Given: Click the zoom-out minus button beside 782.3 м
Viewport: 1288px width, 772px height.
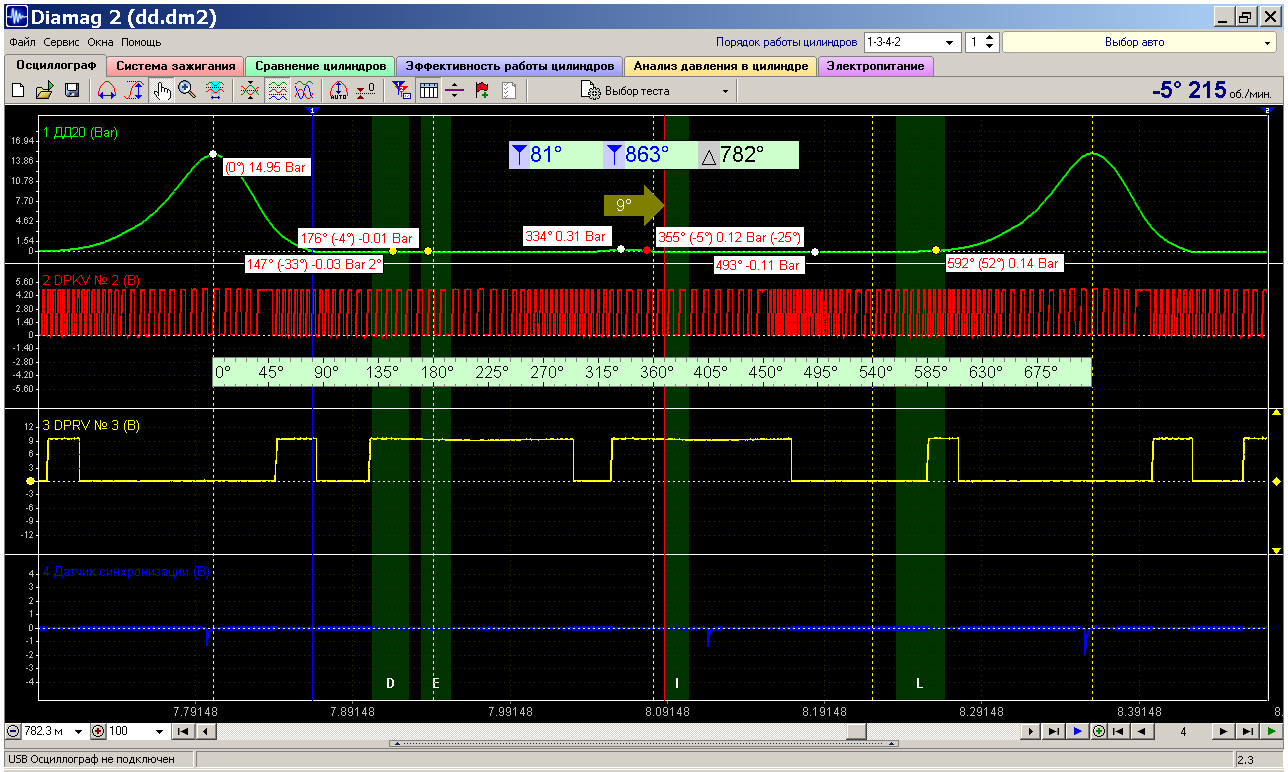Looking at the screenshot, I should [13, 731].
